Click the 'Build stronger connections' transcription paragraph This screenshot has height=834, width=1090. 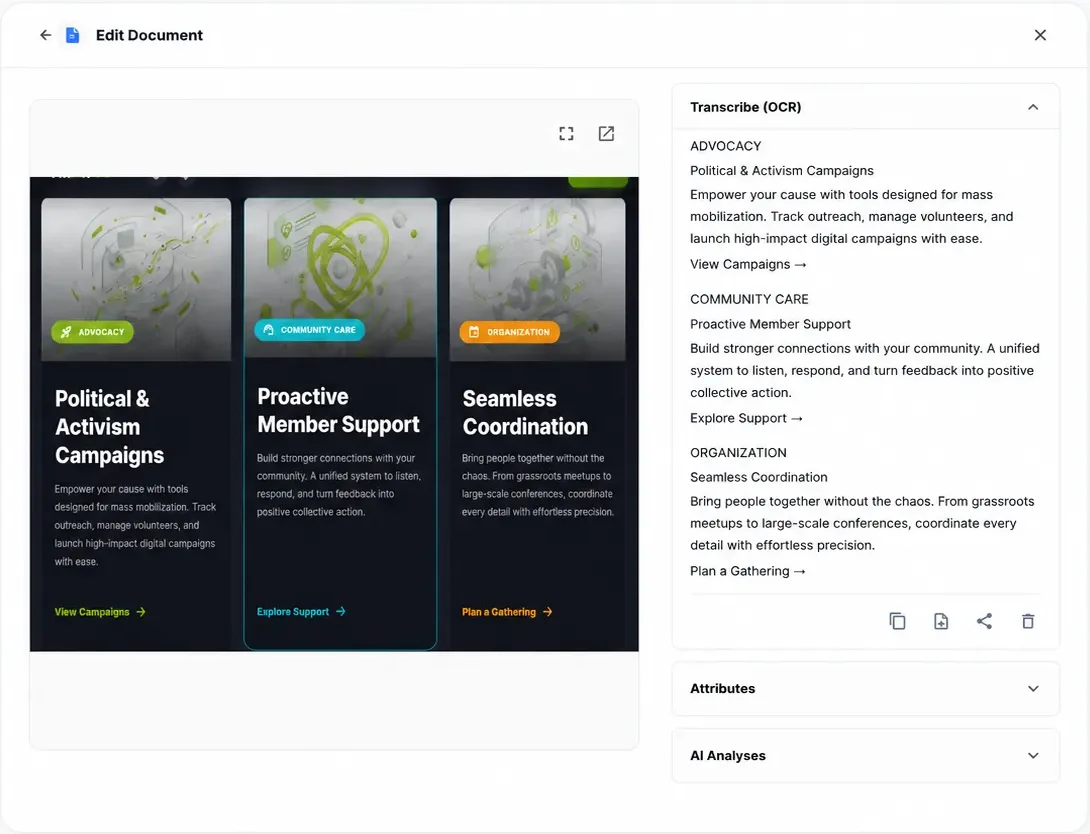click(865, 370)
